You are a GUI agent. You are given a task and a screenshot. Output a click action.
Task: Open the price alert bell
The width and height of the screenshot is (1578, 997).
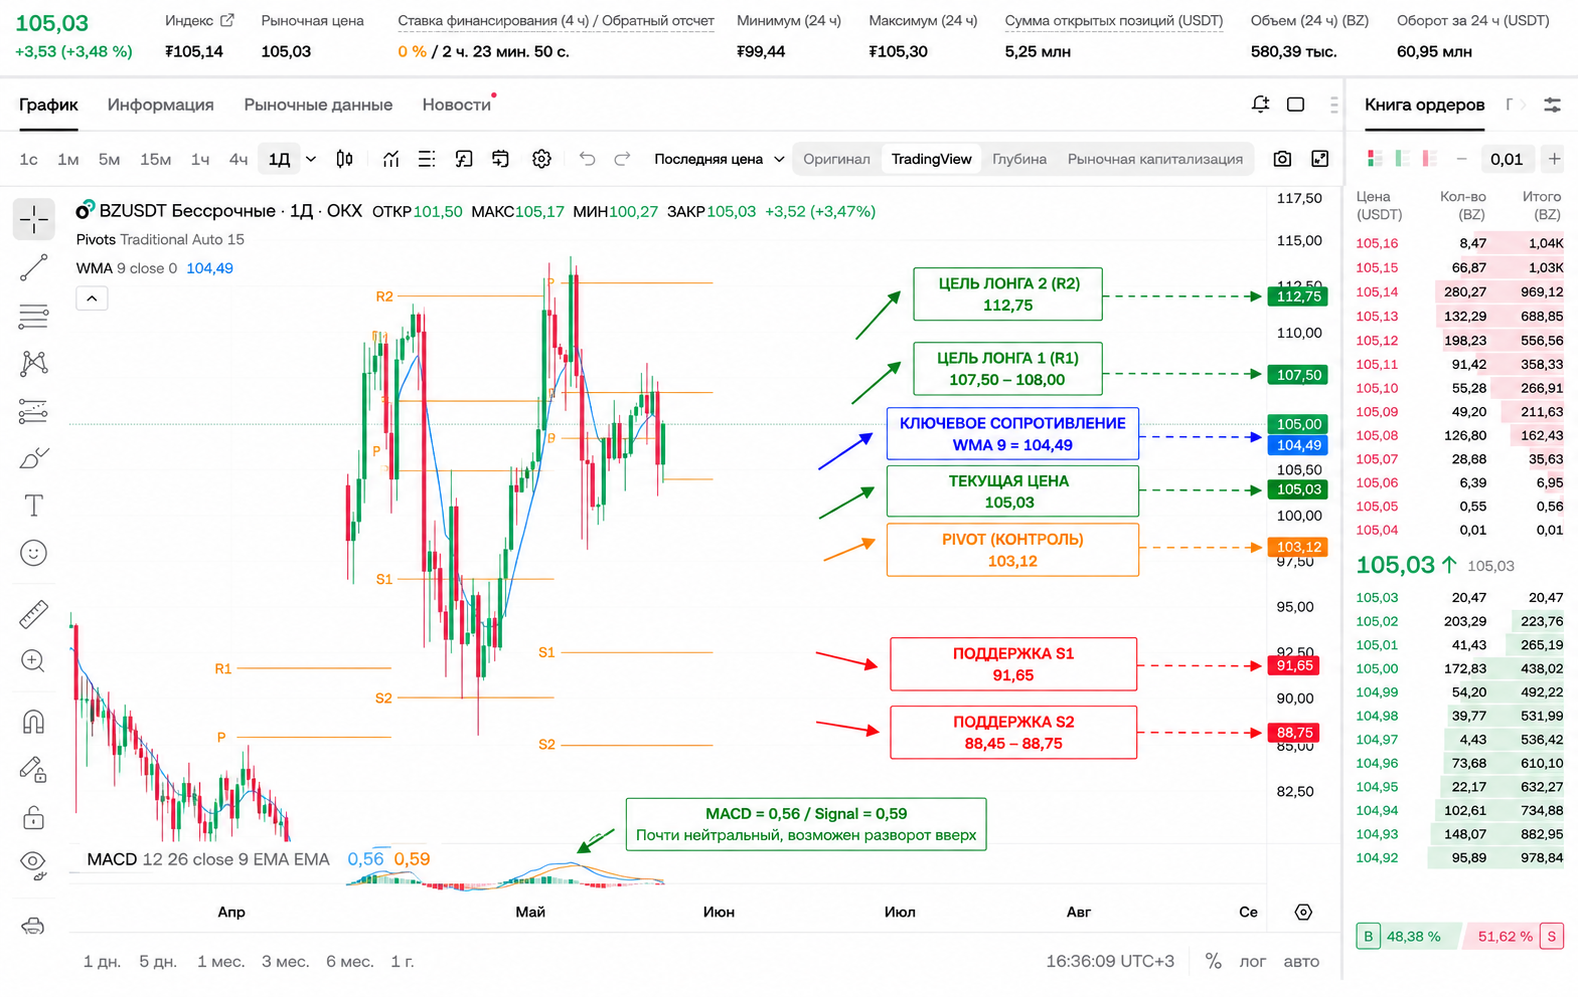click(1261, 104)
